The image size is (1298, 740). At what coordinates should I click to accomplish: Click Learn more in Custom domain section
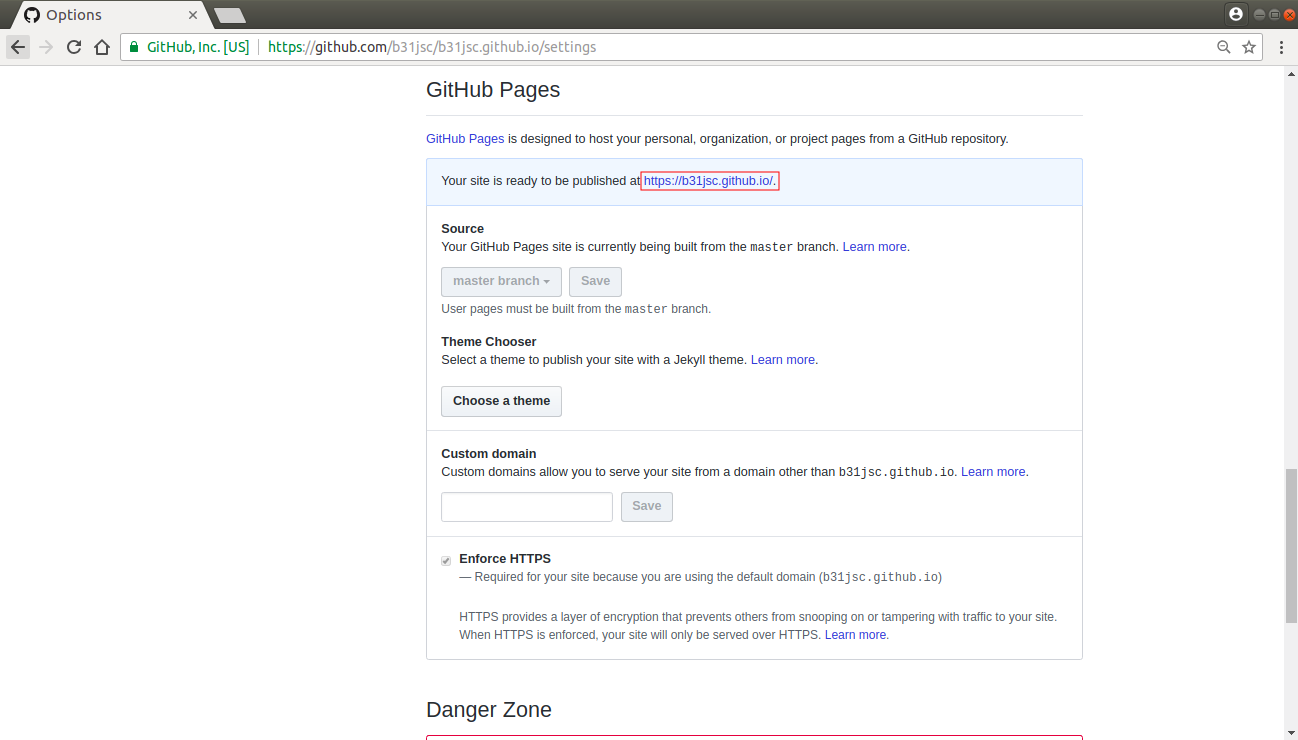993,472
